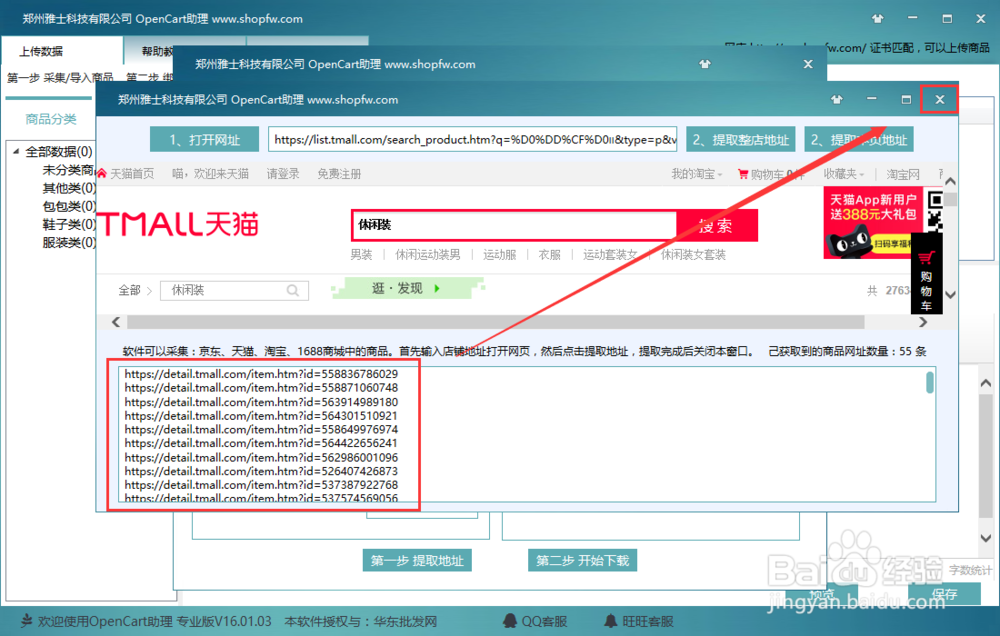Click the shirt icon in middle window title

(705, 64)
